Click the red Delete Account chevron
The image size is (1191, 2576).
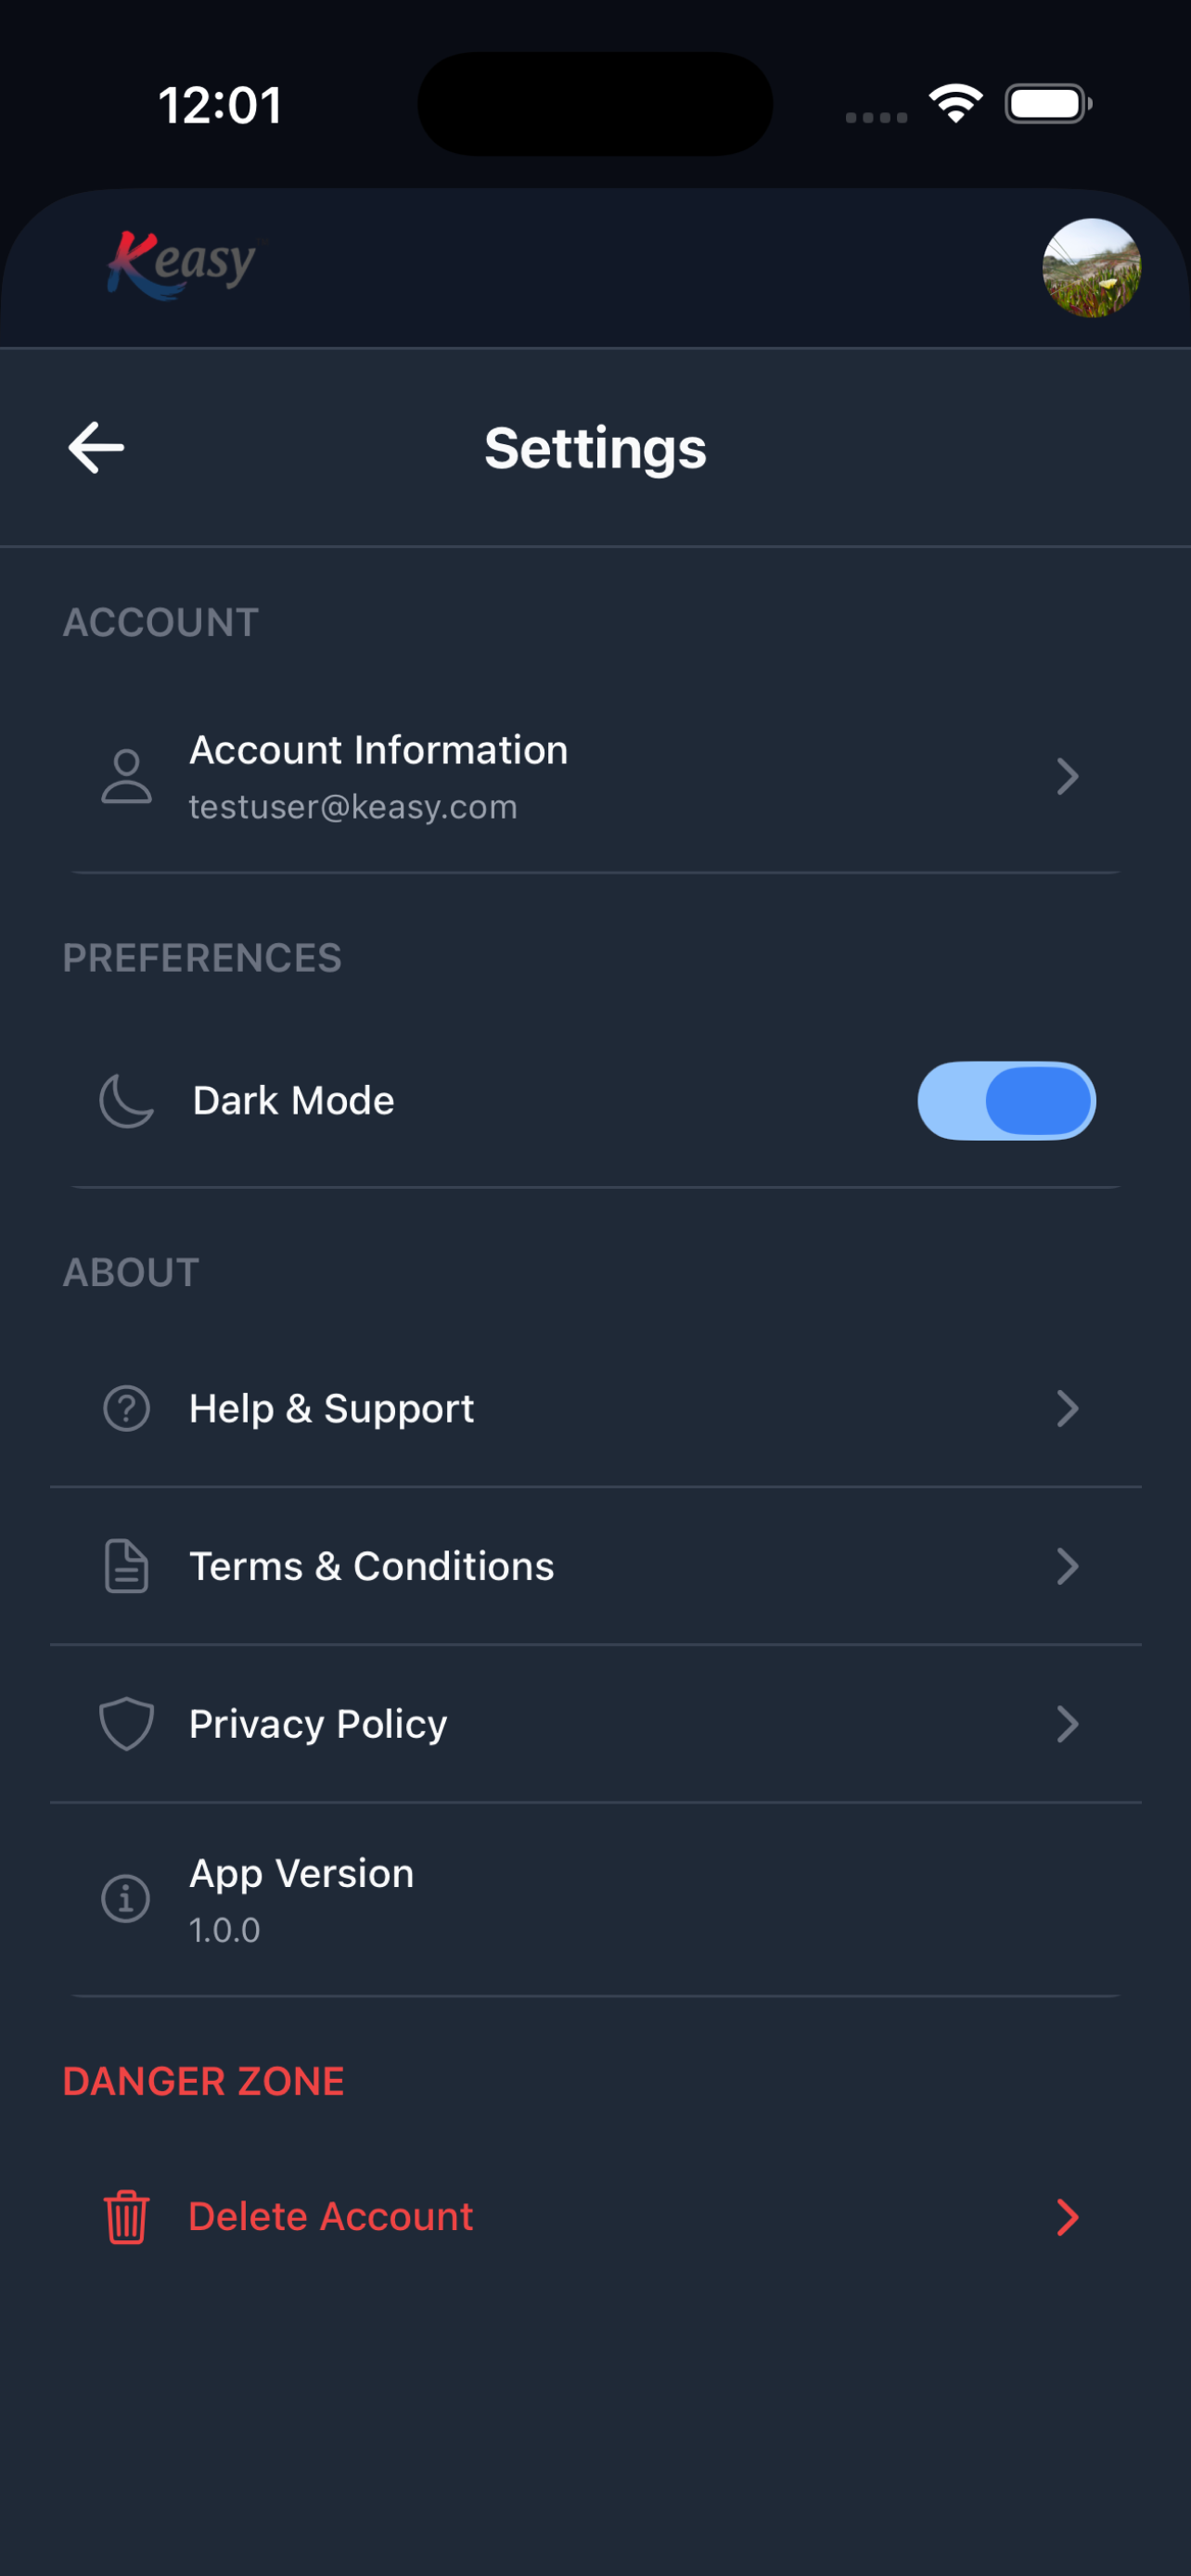pyautogui.click(x=1068, y=2217)
